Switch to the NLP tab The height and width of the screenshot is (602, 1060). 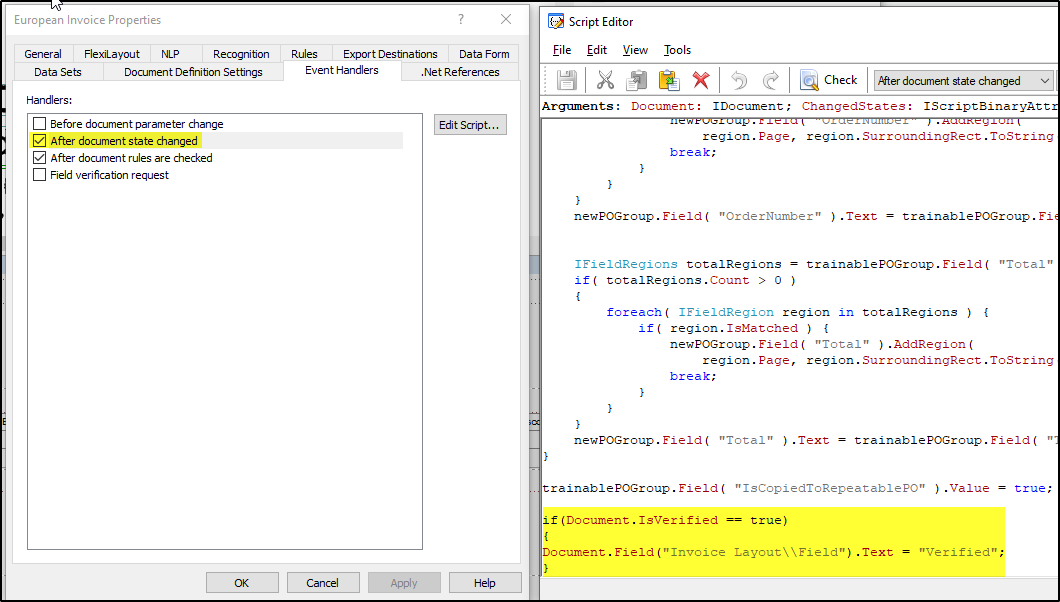(170, 54)
